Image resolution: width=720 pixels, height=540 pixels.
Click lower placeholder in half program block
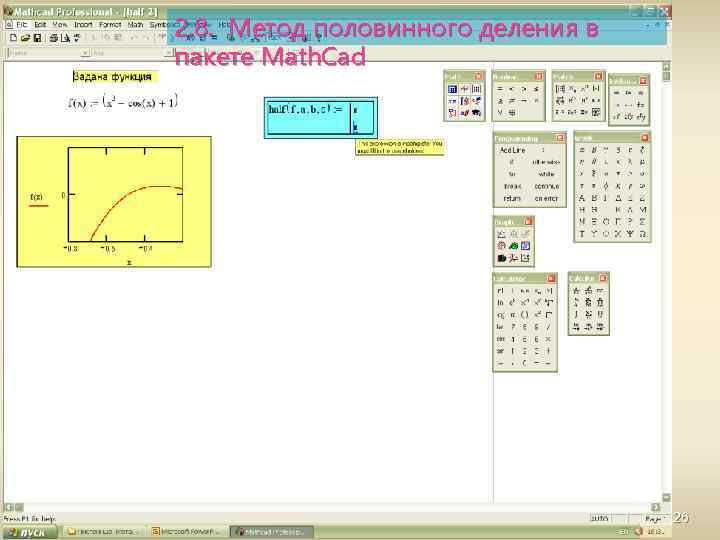(355, 127)
